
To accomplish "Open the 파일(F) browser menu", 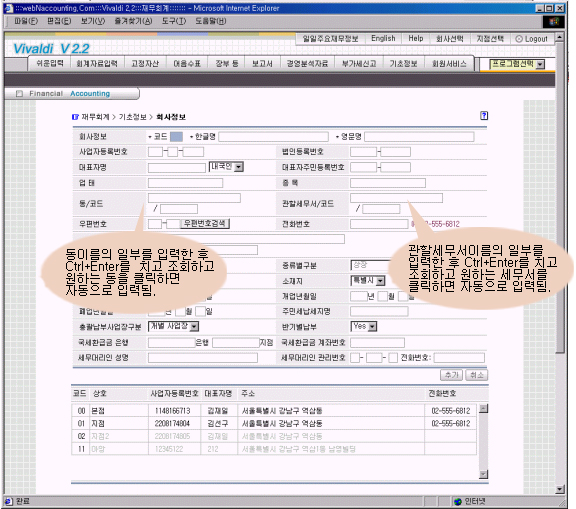I will (26, 21).
